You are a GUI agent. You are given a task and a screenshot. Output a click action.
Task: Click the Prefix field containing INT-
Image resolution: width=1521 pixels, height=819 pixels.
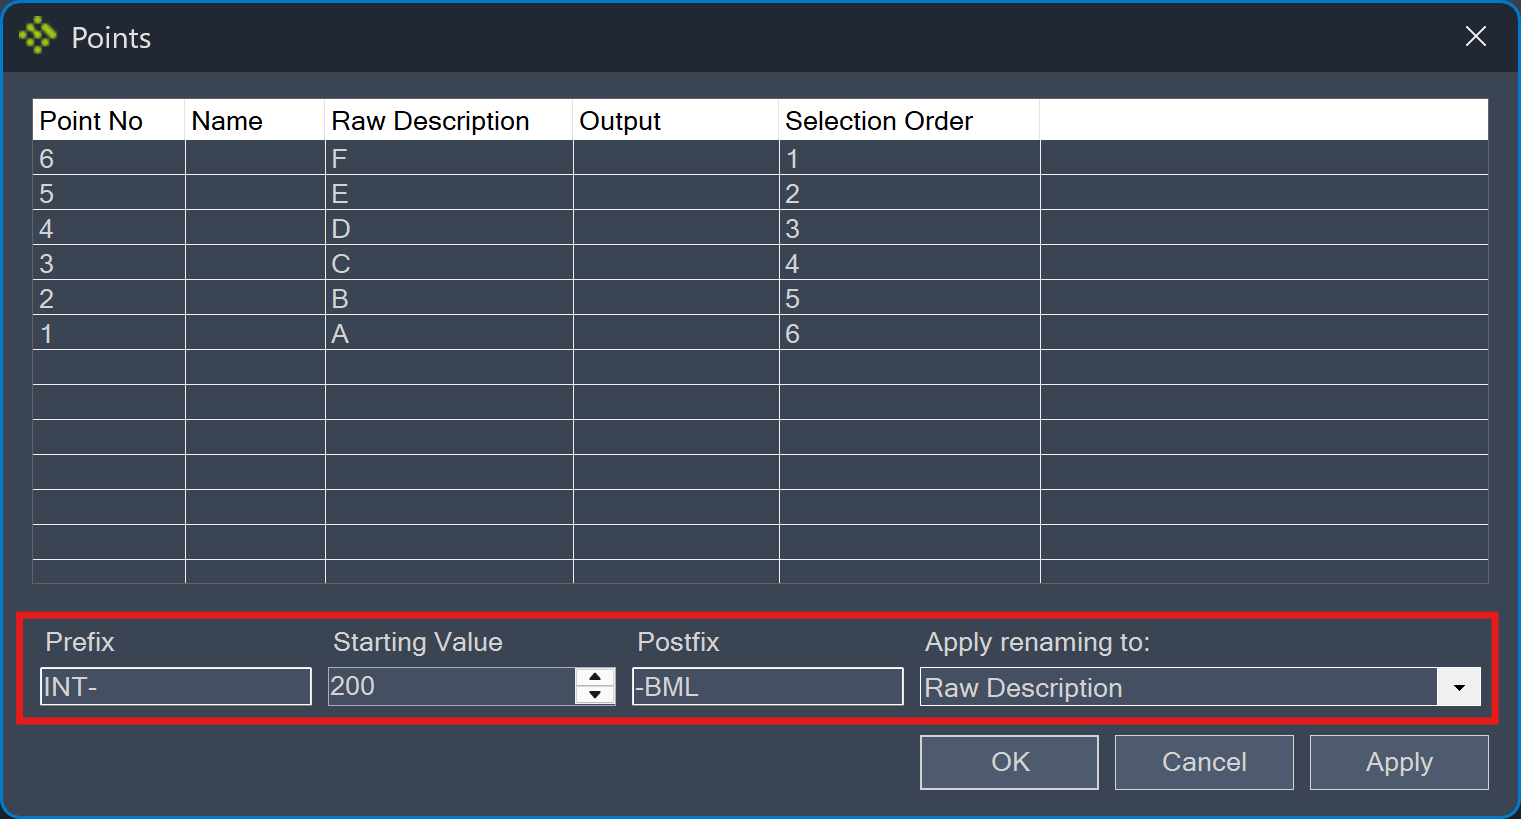tap(176, 687)
